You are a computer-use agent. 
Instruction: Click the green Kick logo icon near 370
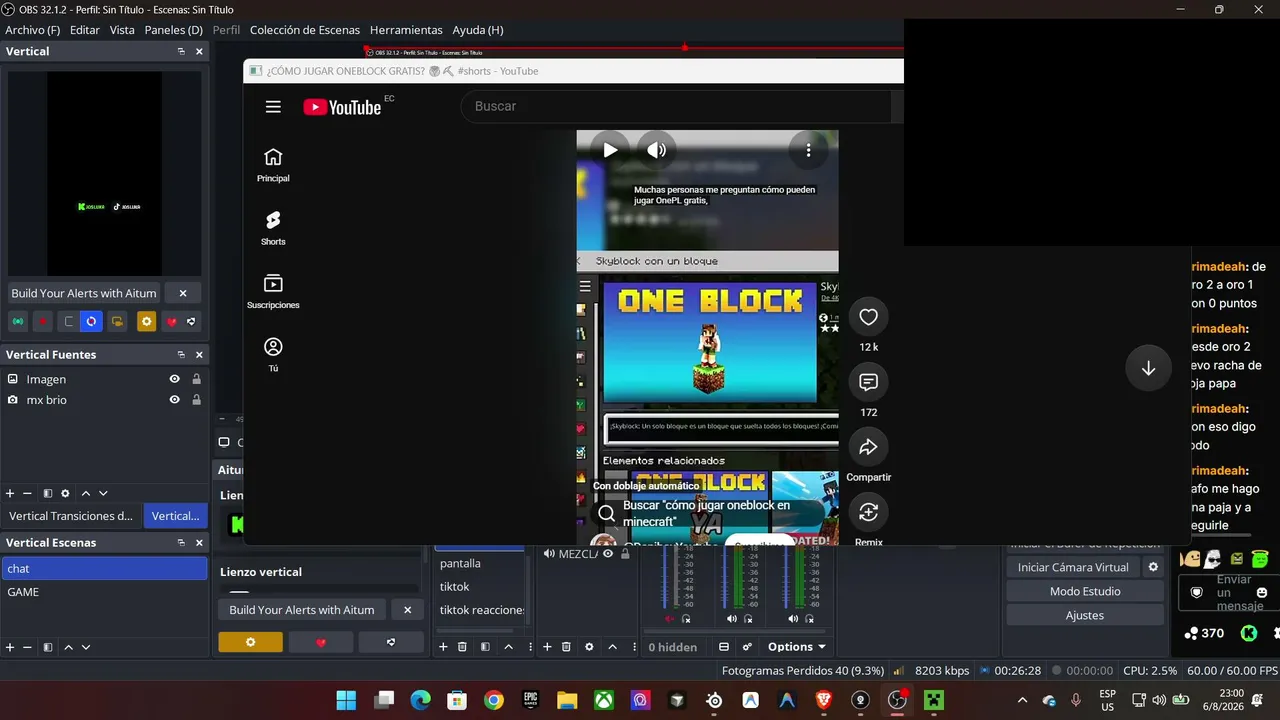1249,633
